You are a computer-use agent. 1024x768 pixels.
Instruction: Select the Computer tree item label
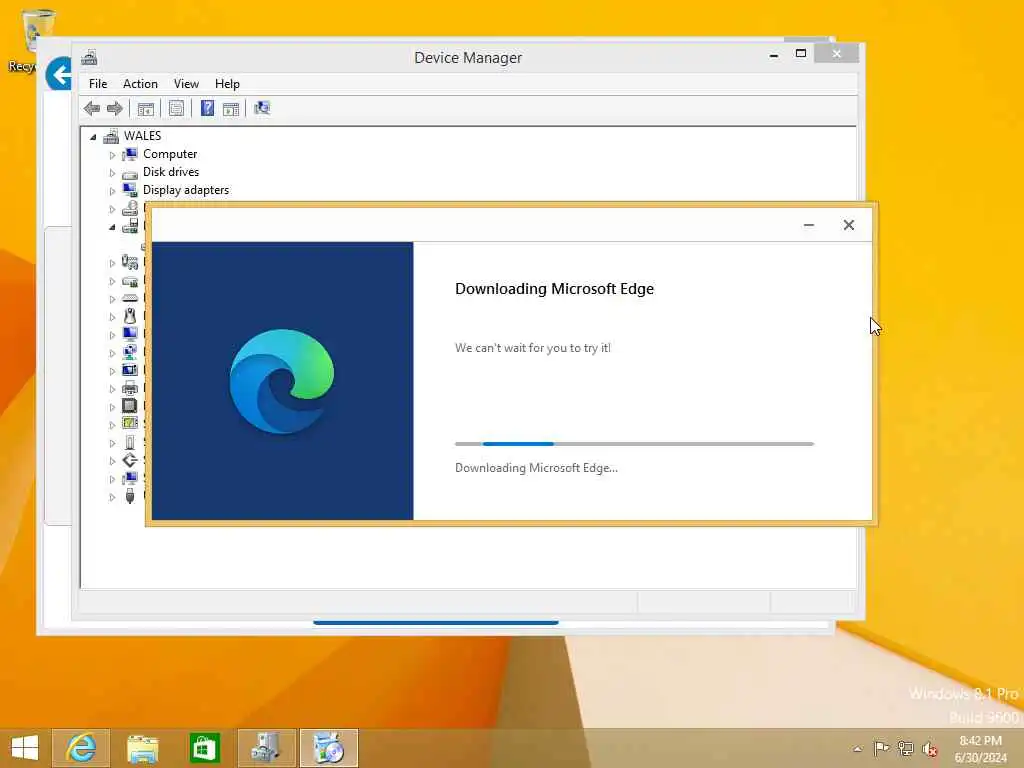coord(170,154)
